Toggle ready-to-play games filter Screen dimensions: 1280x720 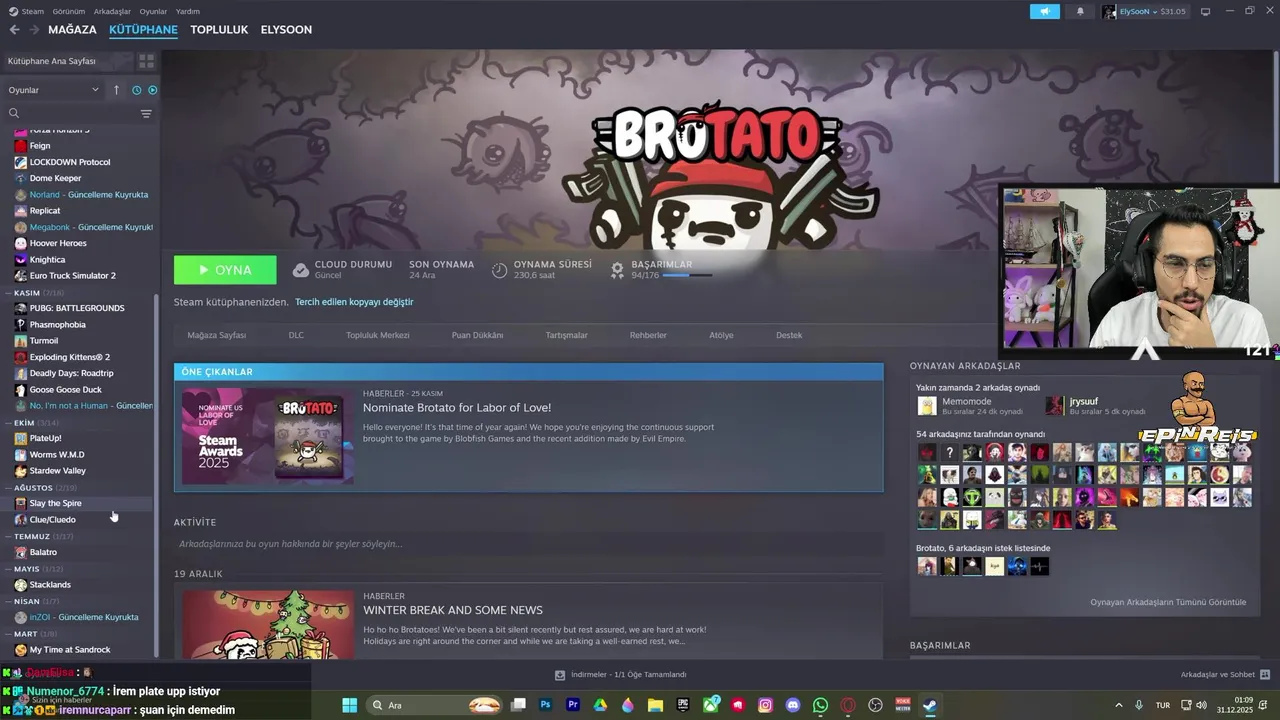(x=152, y=90)
